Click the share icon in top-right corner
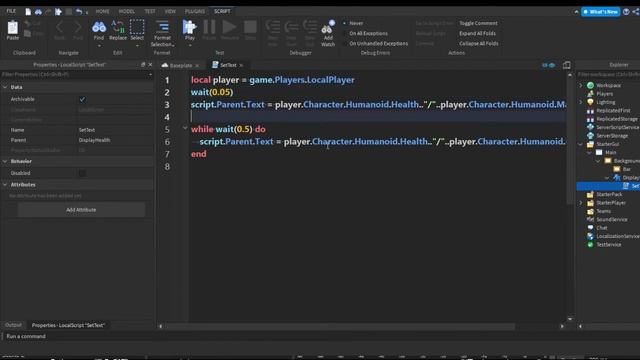 coord(636,11)
